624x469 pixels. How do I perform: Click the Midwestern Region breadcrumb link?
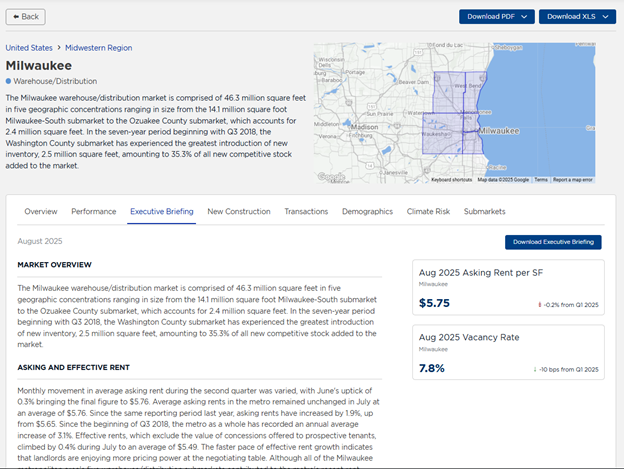tap(101, 47)
